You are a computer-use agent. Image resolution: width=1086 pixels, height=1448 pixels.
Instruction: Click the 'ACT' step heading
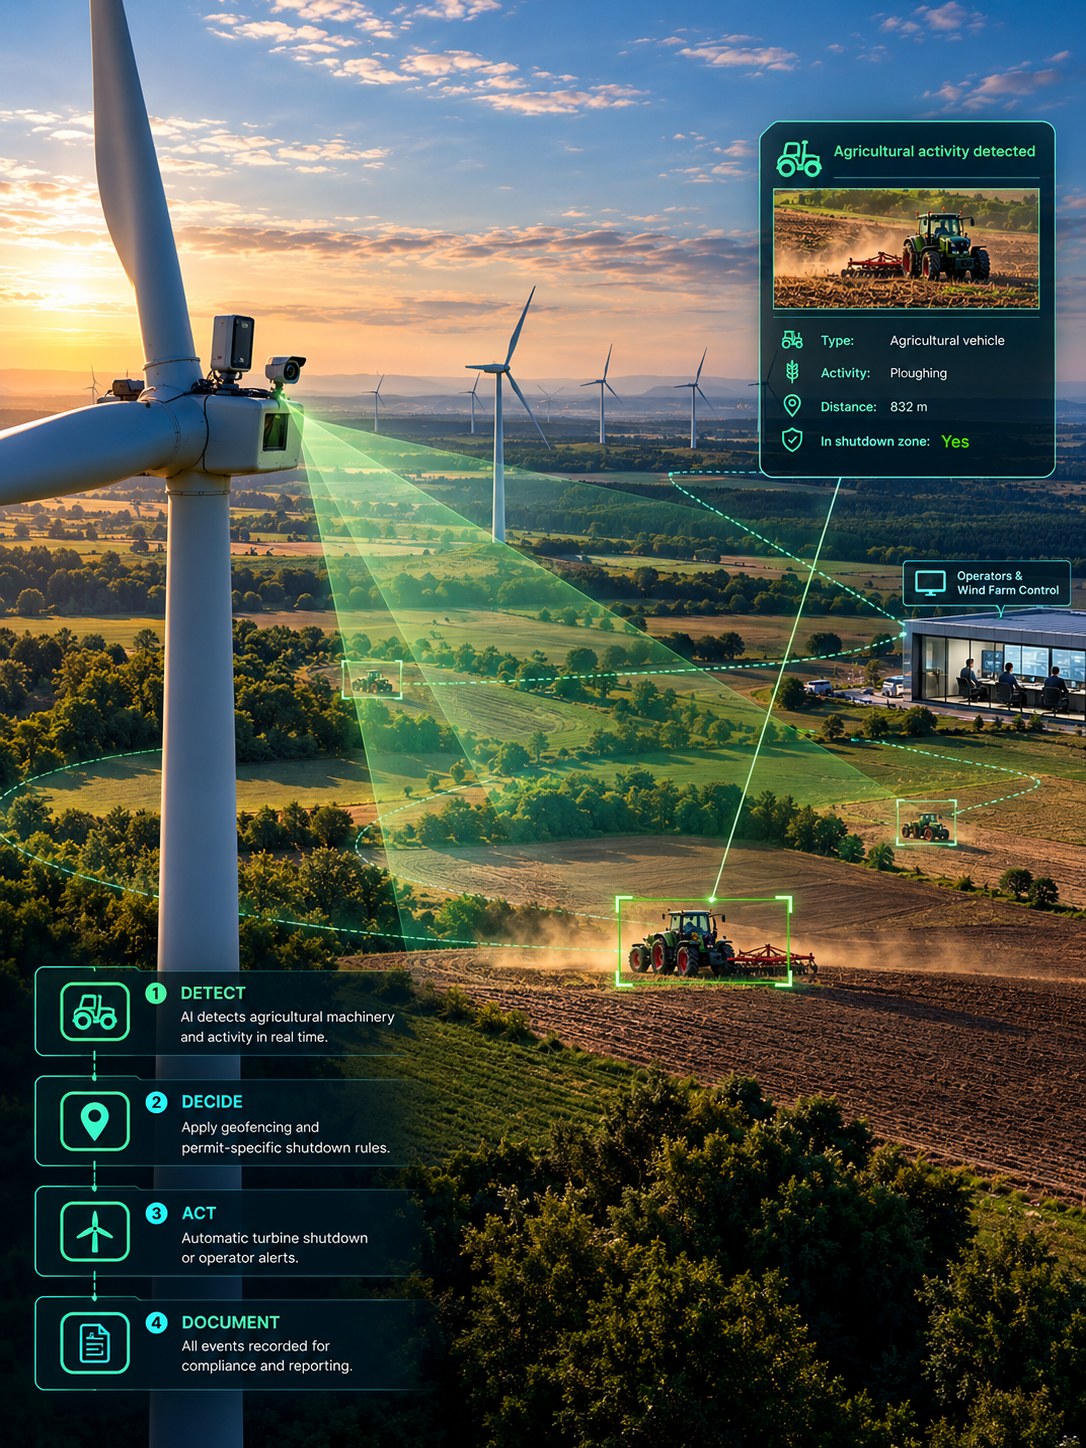click(x=199, y=1213)
